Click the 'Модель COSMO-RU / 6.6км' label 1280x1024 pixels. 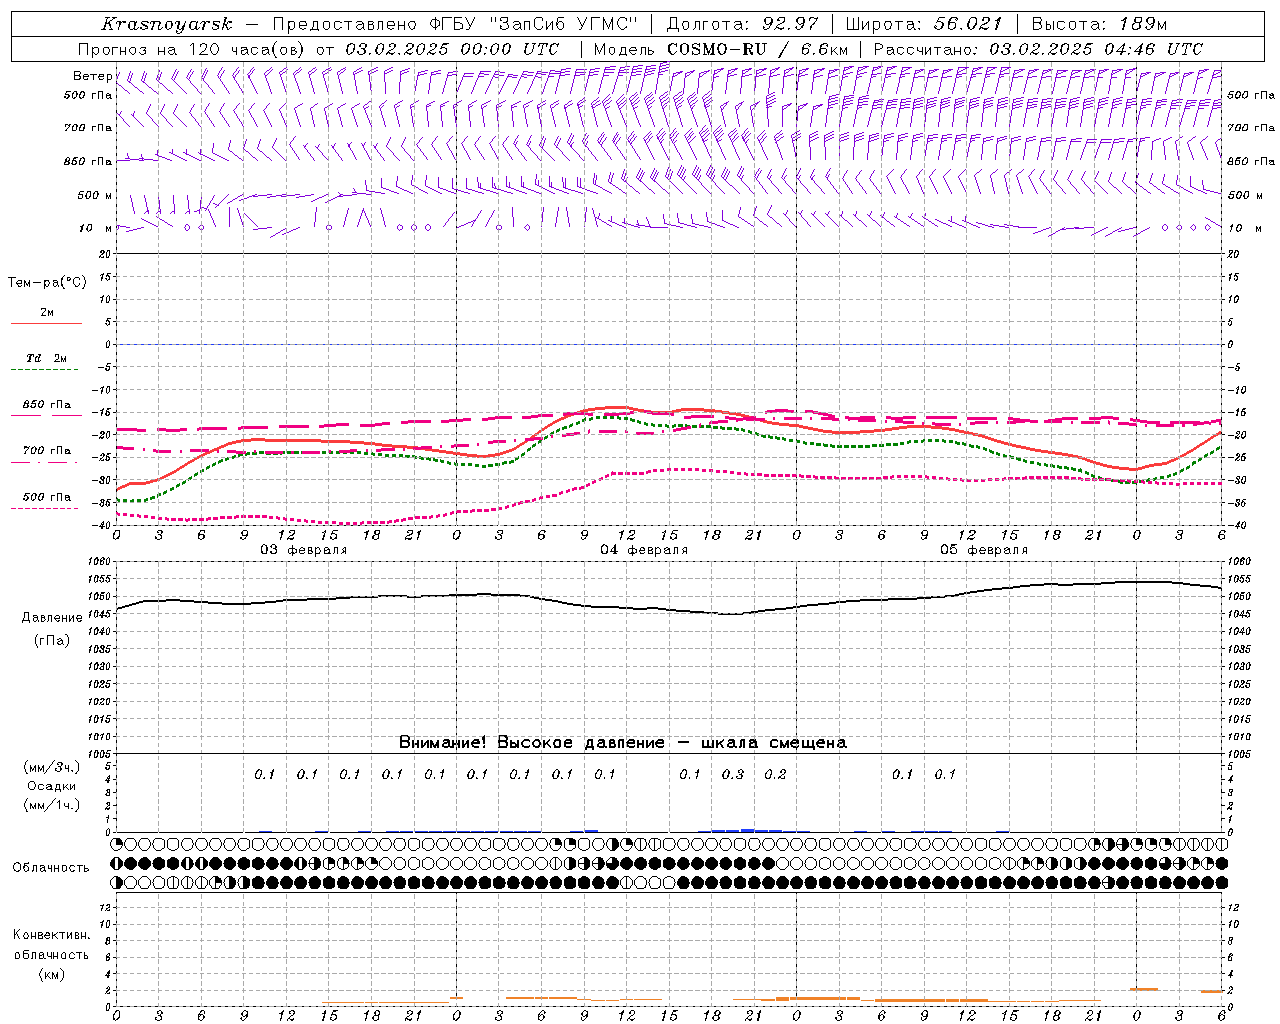721,49
